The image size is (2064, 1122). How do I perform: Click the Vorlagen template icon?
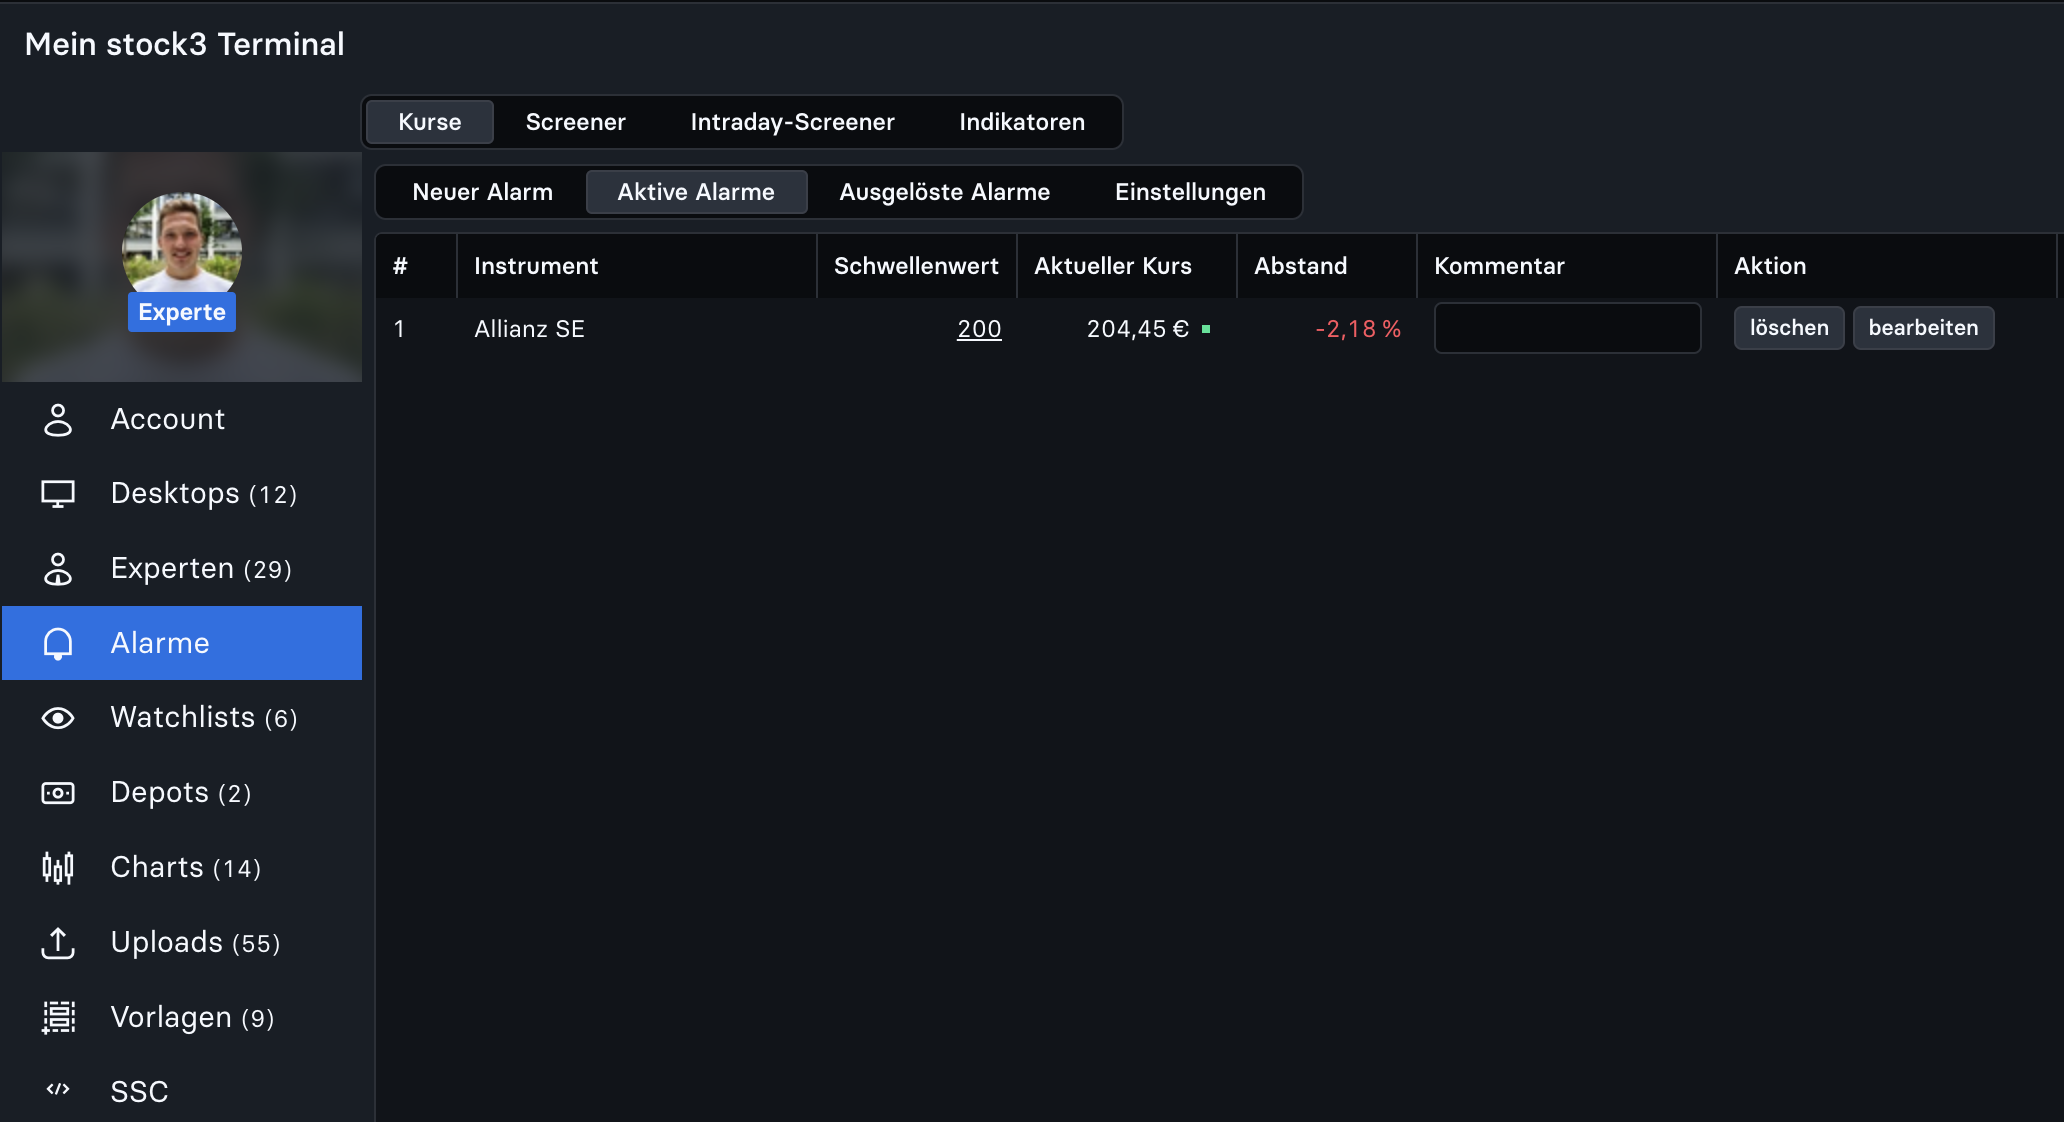pyautogui.click(x=58, y=1017)
